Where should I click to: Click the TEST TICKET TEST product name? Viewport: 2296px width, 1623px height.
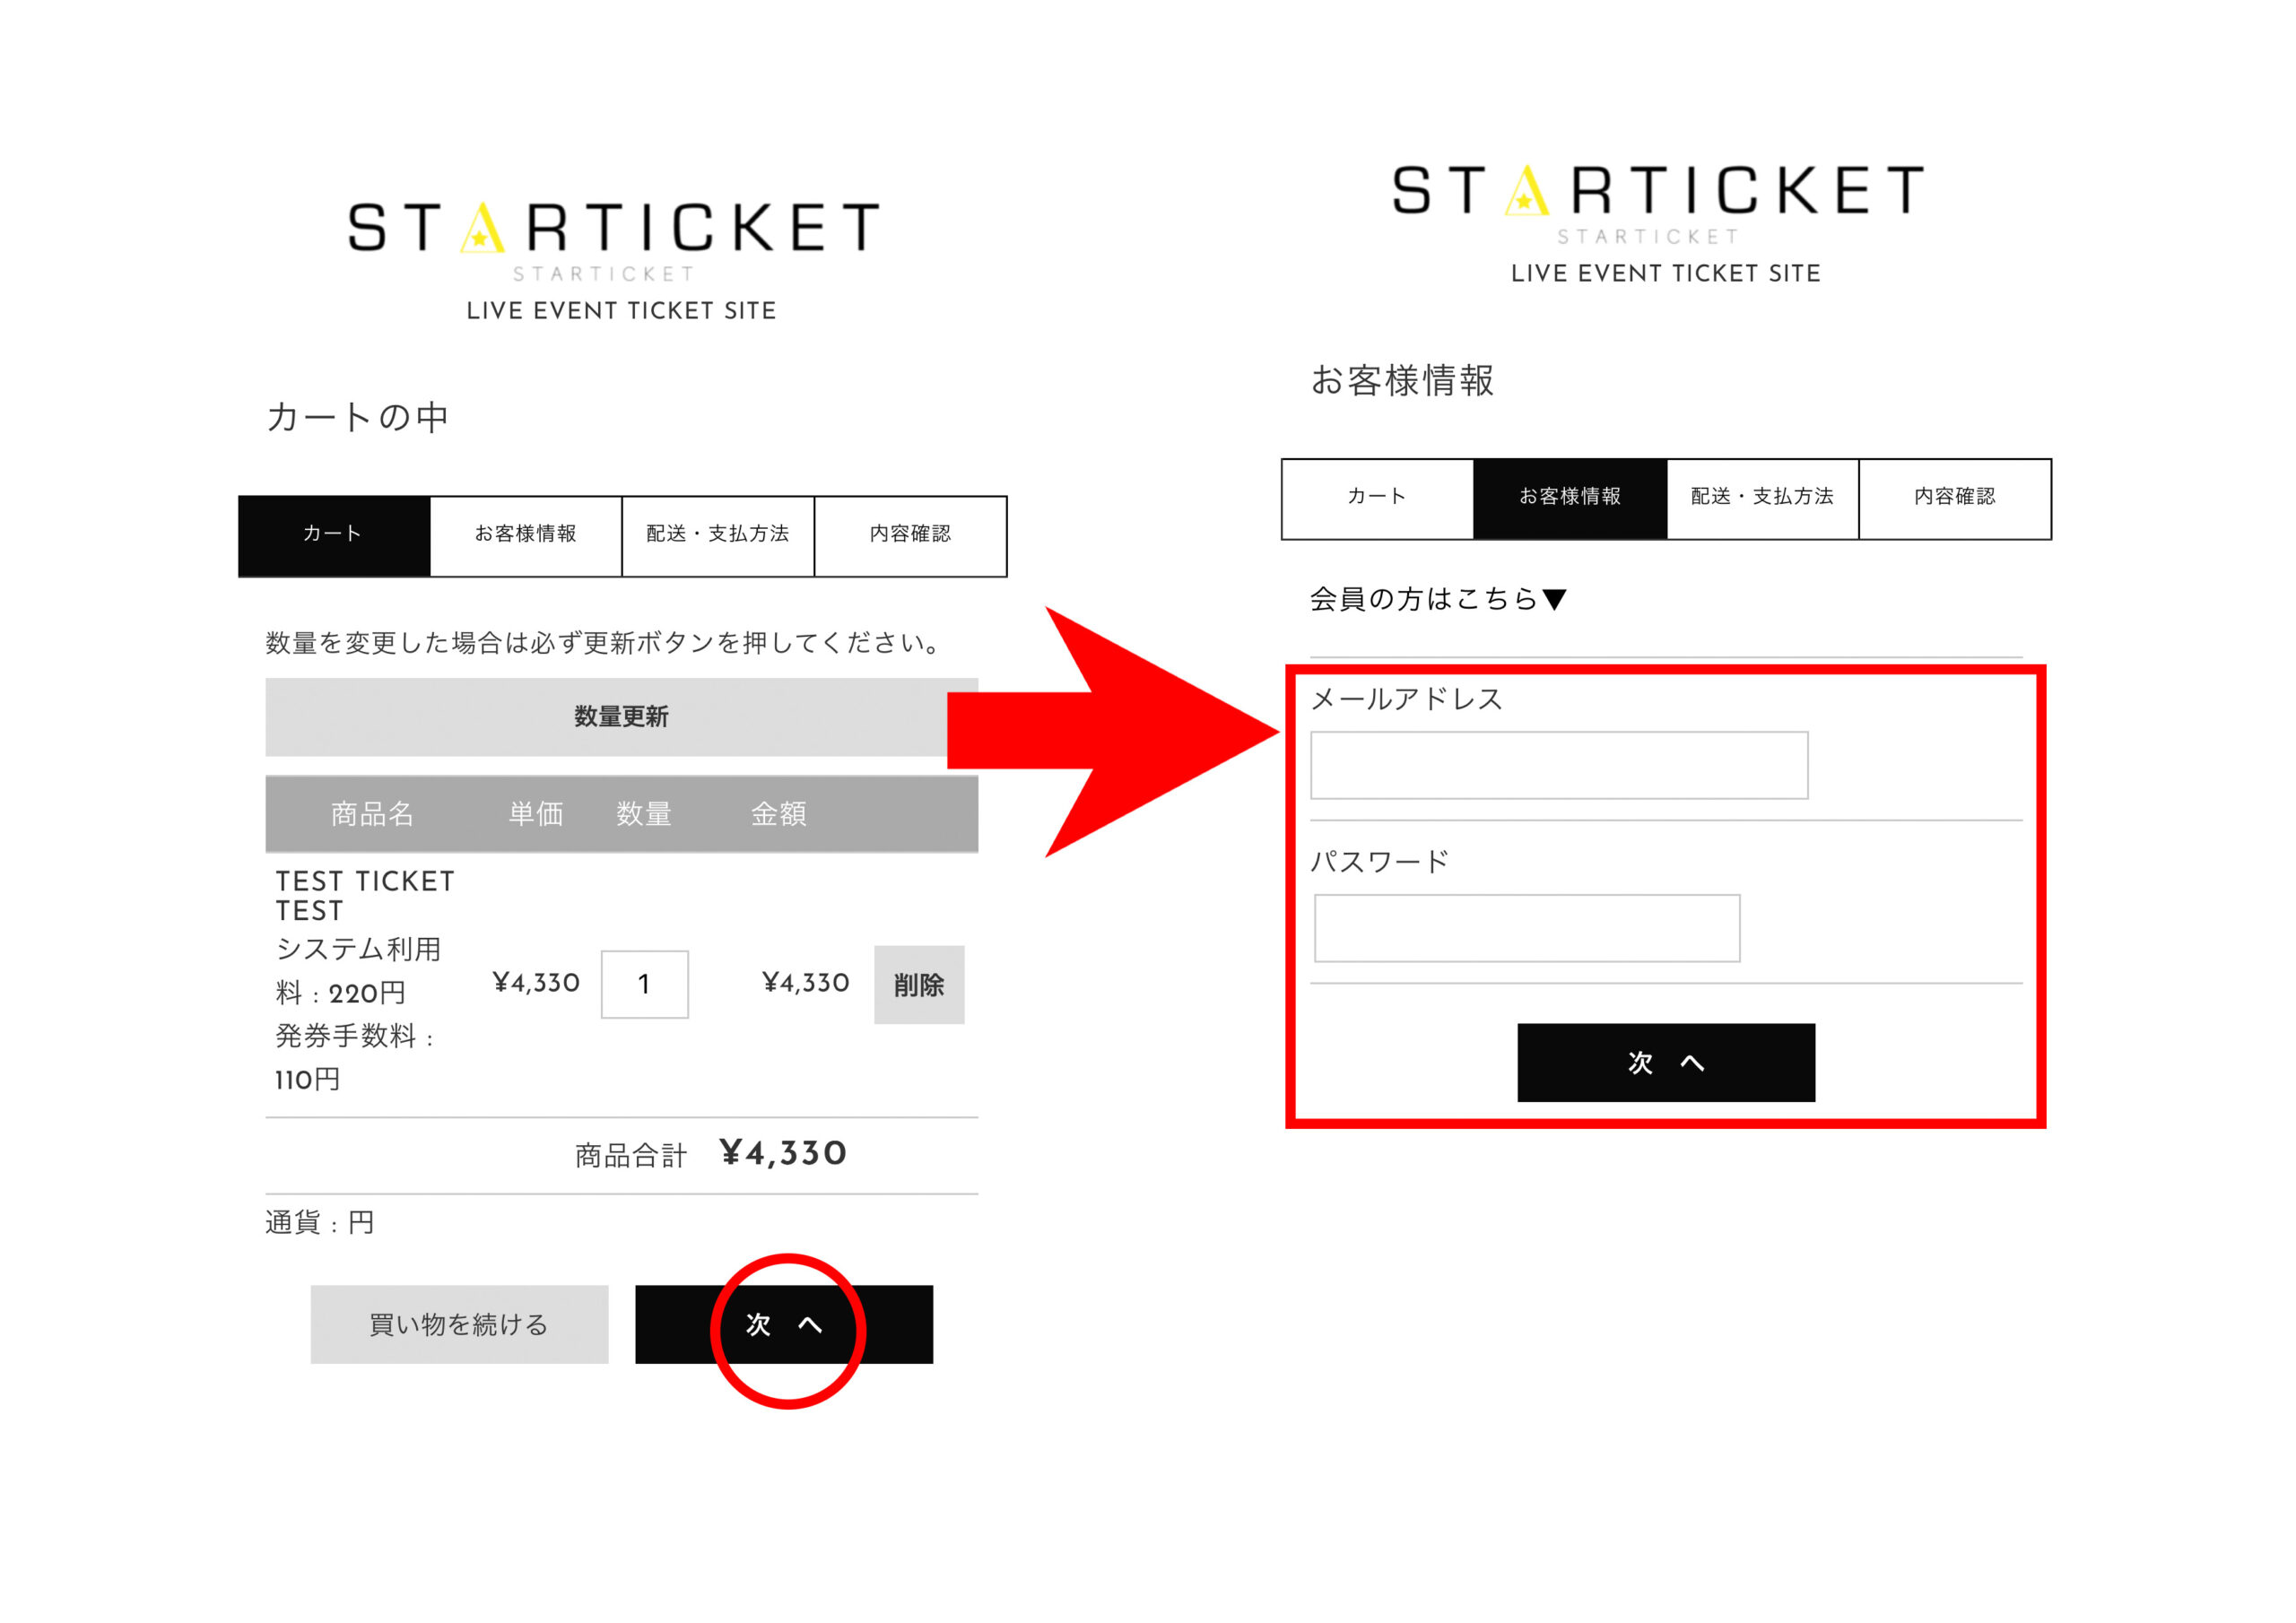click(365, 896)
